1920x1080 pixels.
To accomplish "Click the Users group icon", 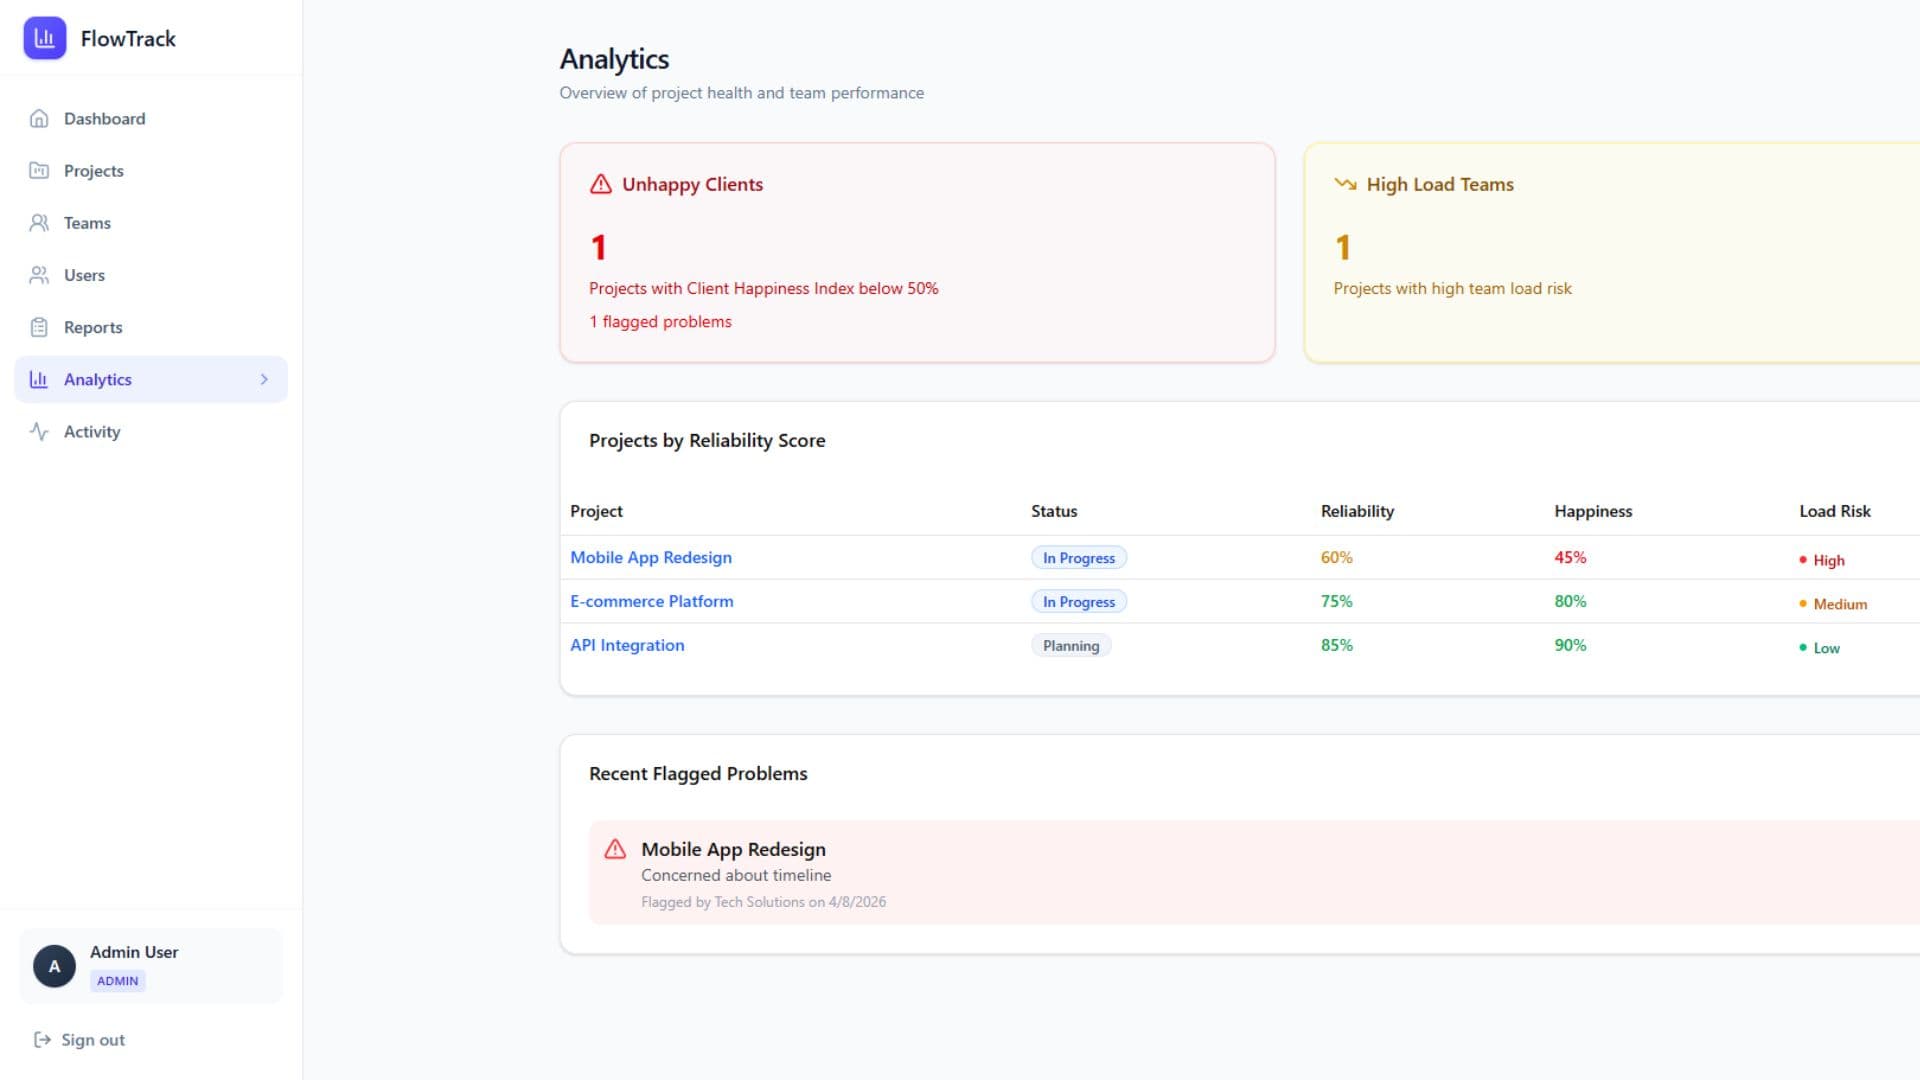I will coord(39,275).
